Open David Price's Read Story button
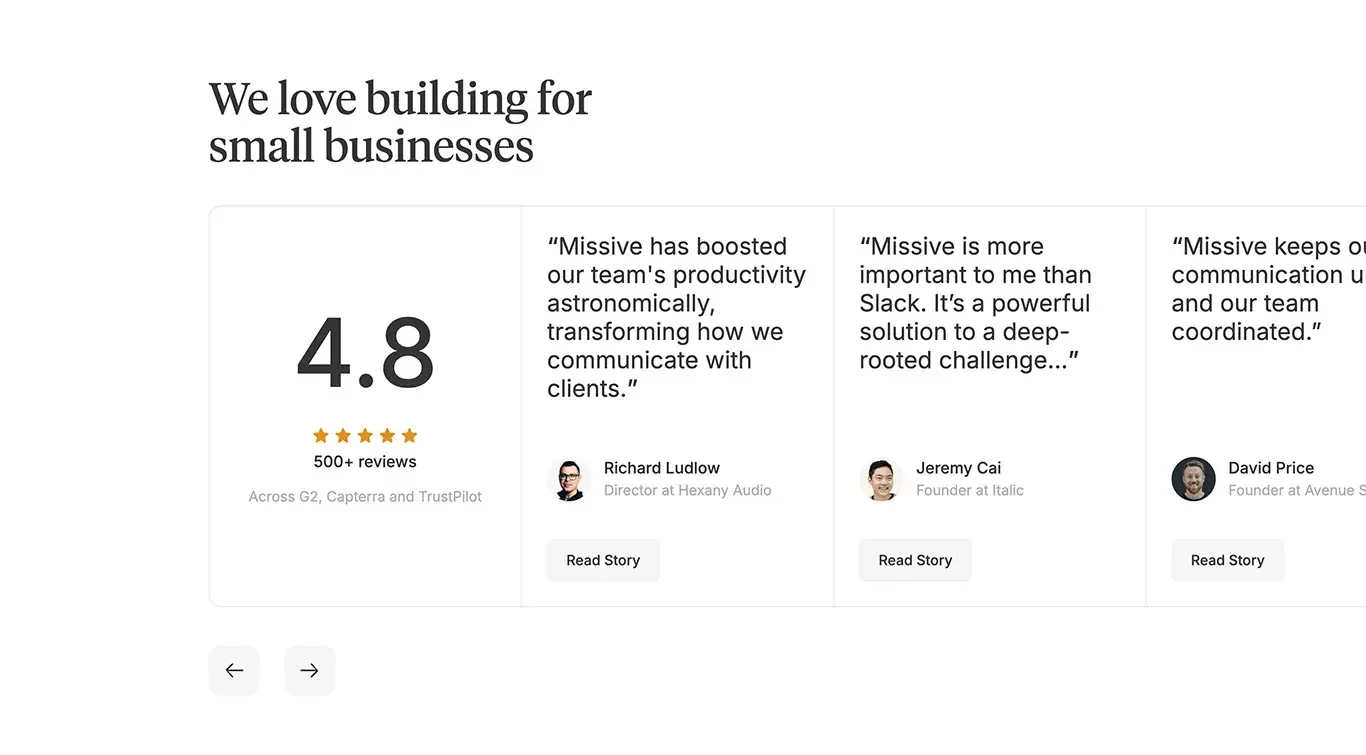Image resolution: width=1366 pixels, height=755 pixels. [x=1228, y=560]
